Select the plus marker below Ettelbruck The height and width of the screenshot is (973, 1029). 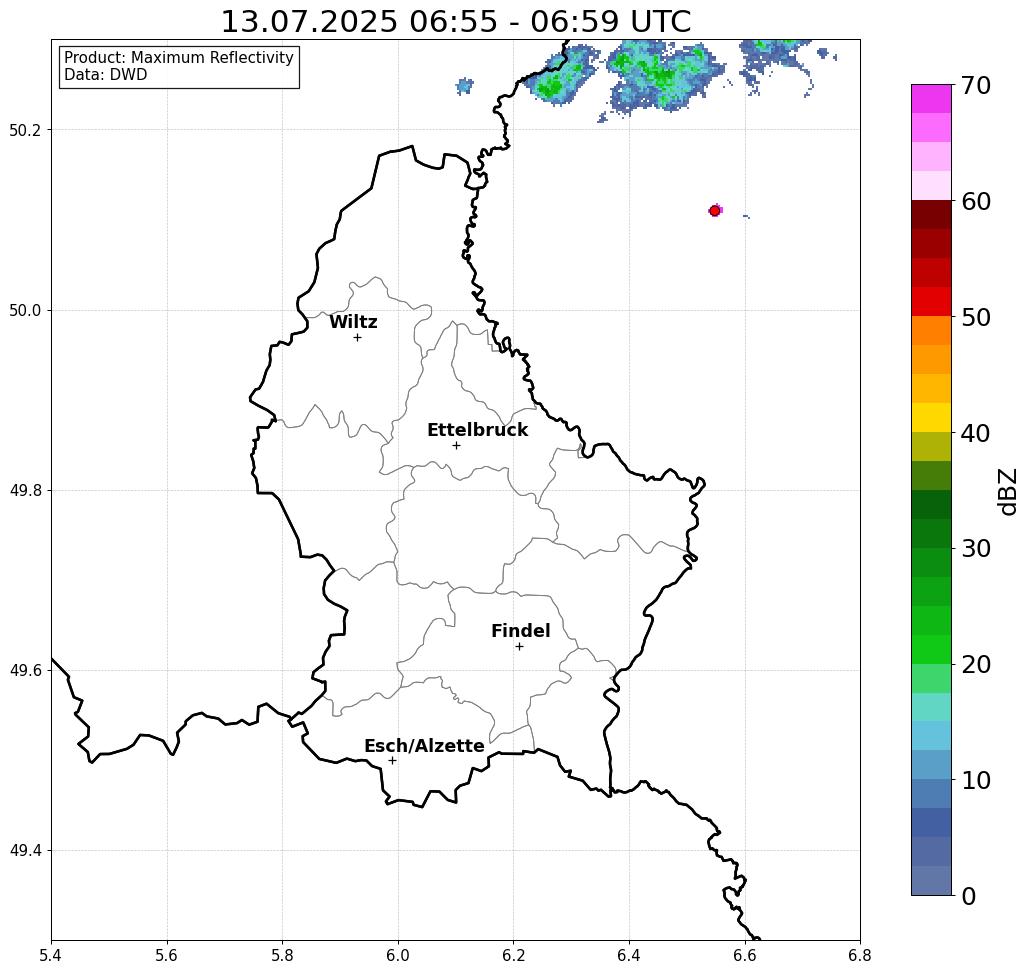tap(457, 445)
